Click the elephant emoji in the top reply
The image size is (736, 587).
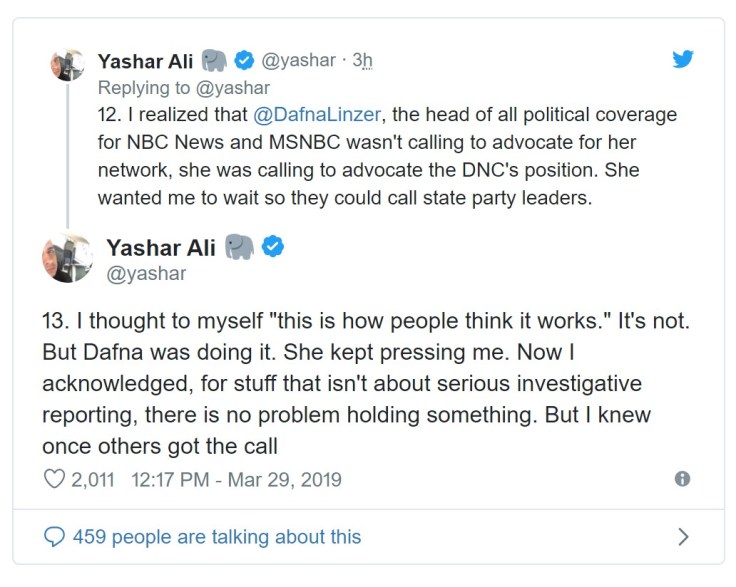[x=215, y=59]
